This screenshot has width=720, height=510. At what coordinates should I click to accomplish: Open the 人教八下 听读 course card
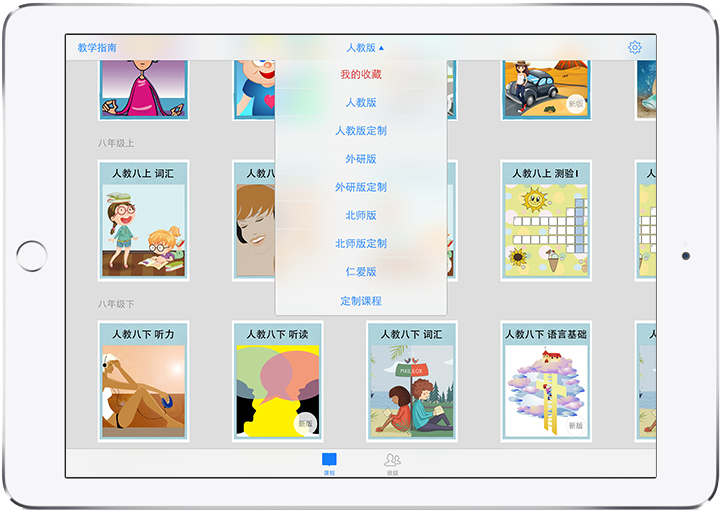coord(277,381)
